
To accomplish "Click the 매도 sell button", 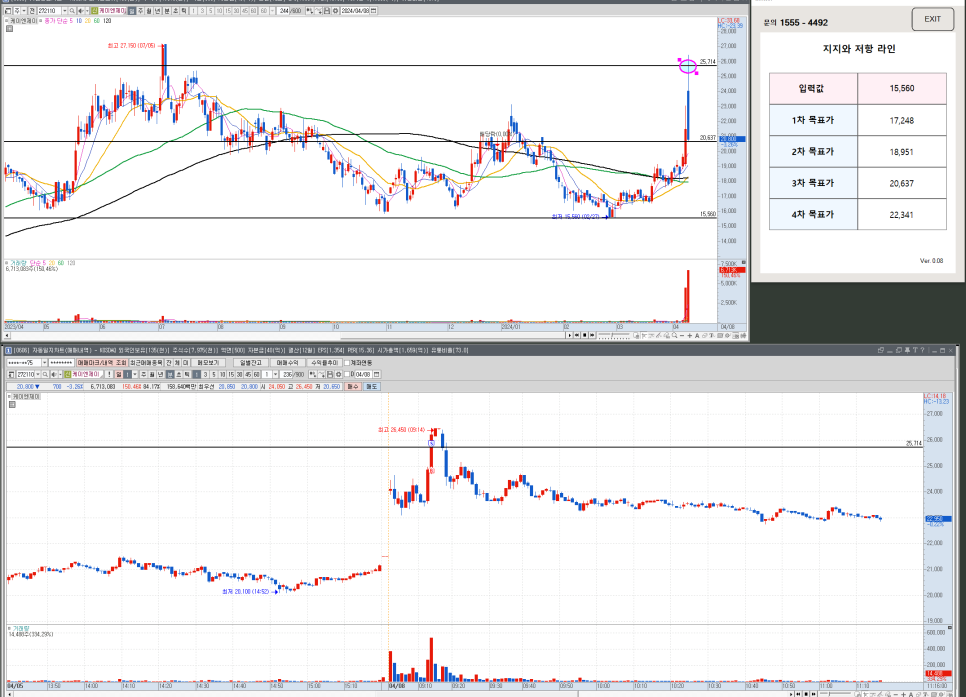I will (x=371, y=386).
